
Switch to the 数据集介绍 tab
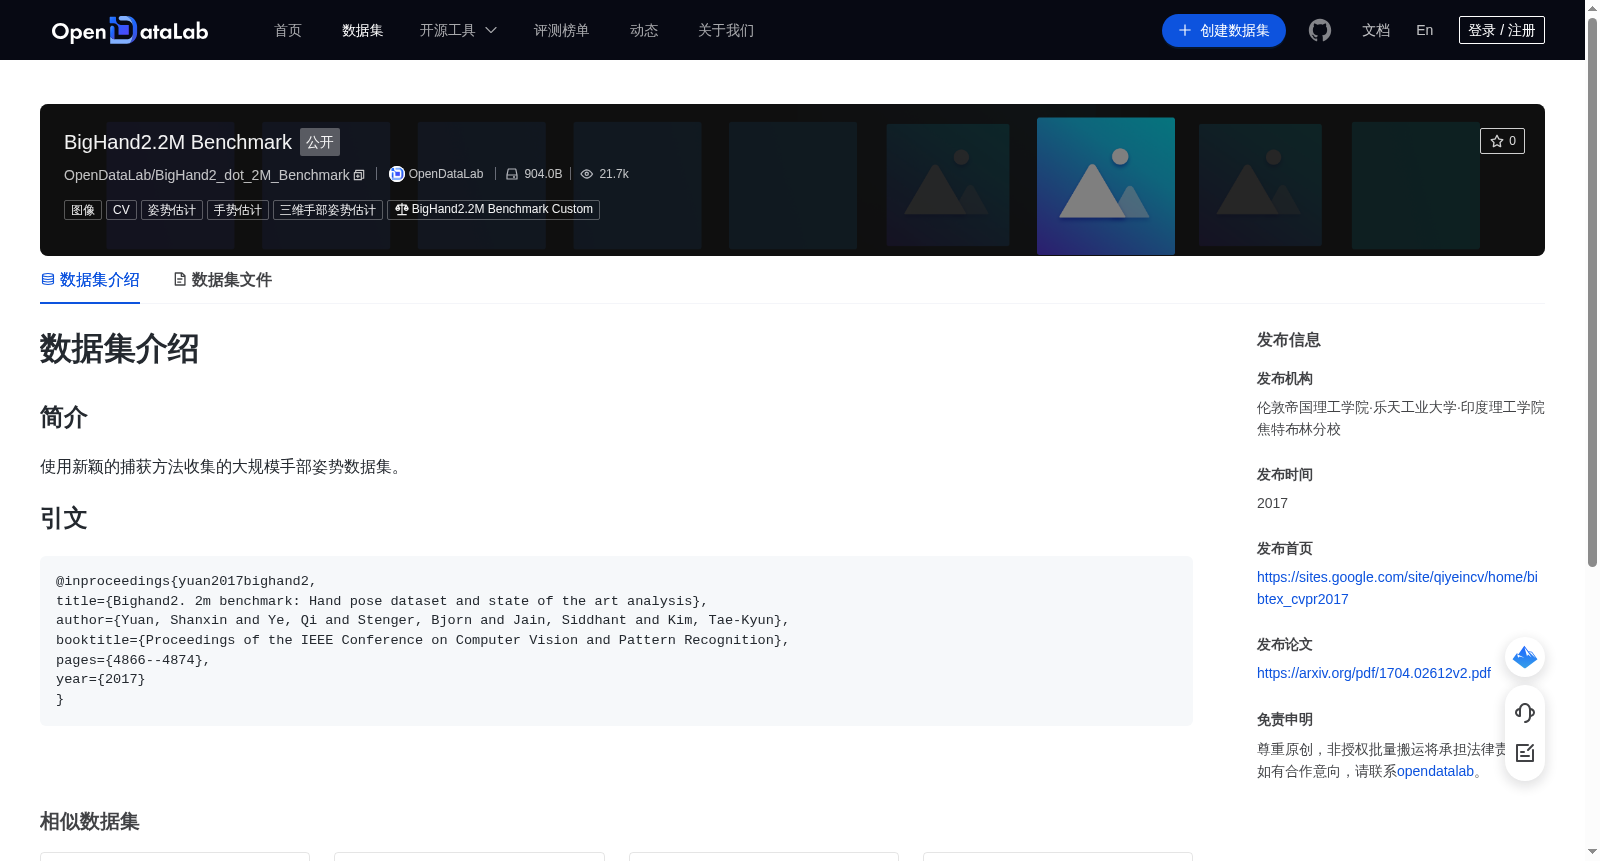(90, 280)
